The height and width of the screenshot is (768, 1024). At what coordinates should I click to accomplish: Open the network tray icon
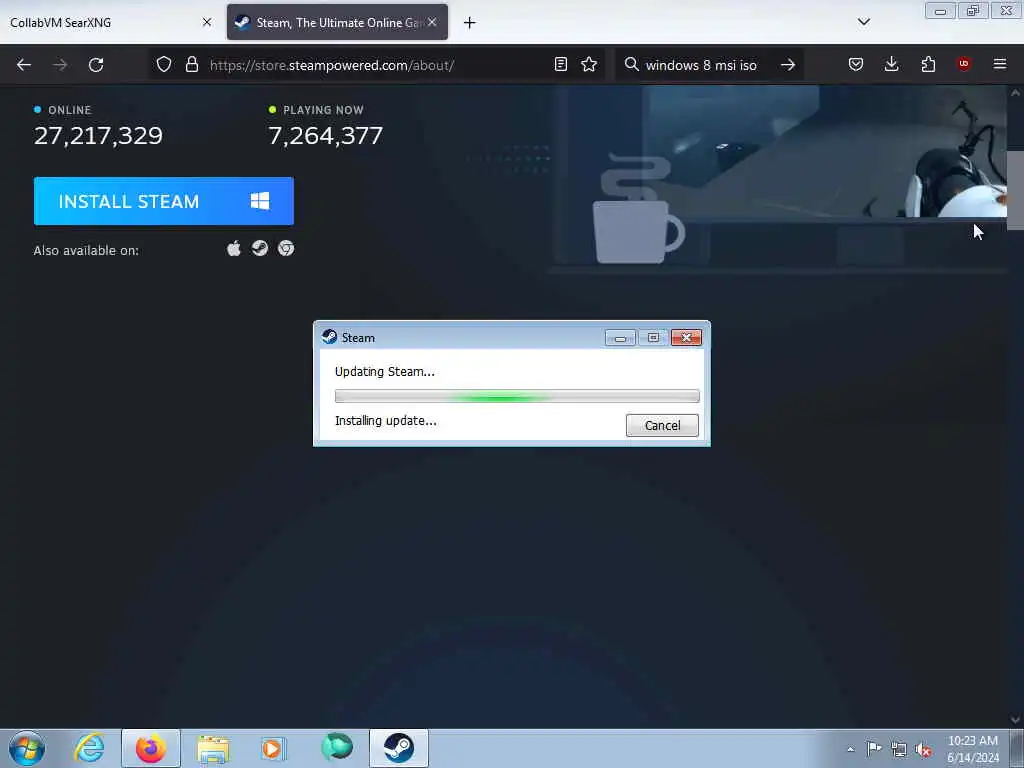click(899, 749)
